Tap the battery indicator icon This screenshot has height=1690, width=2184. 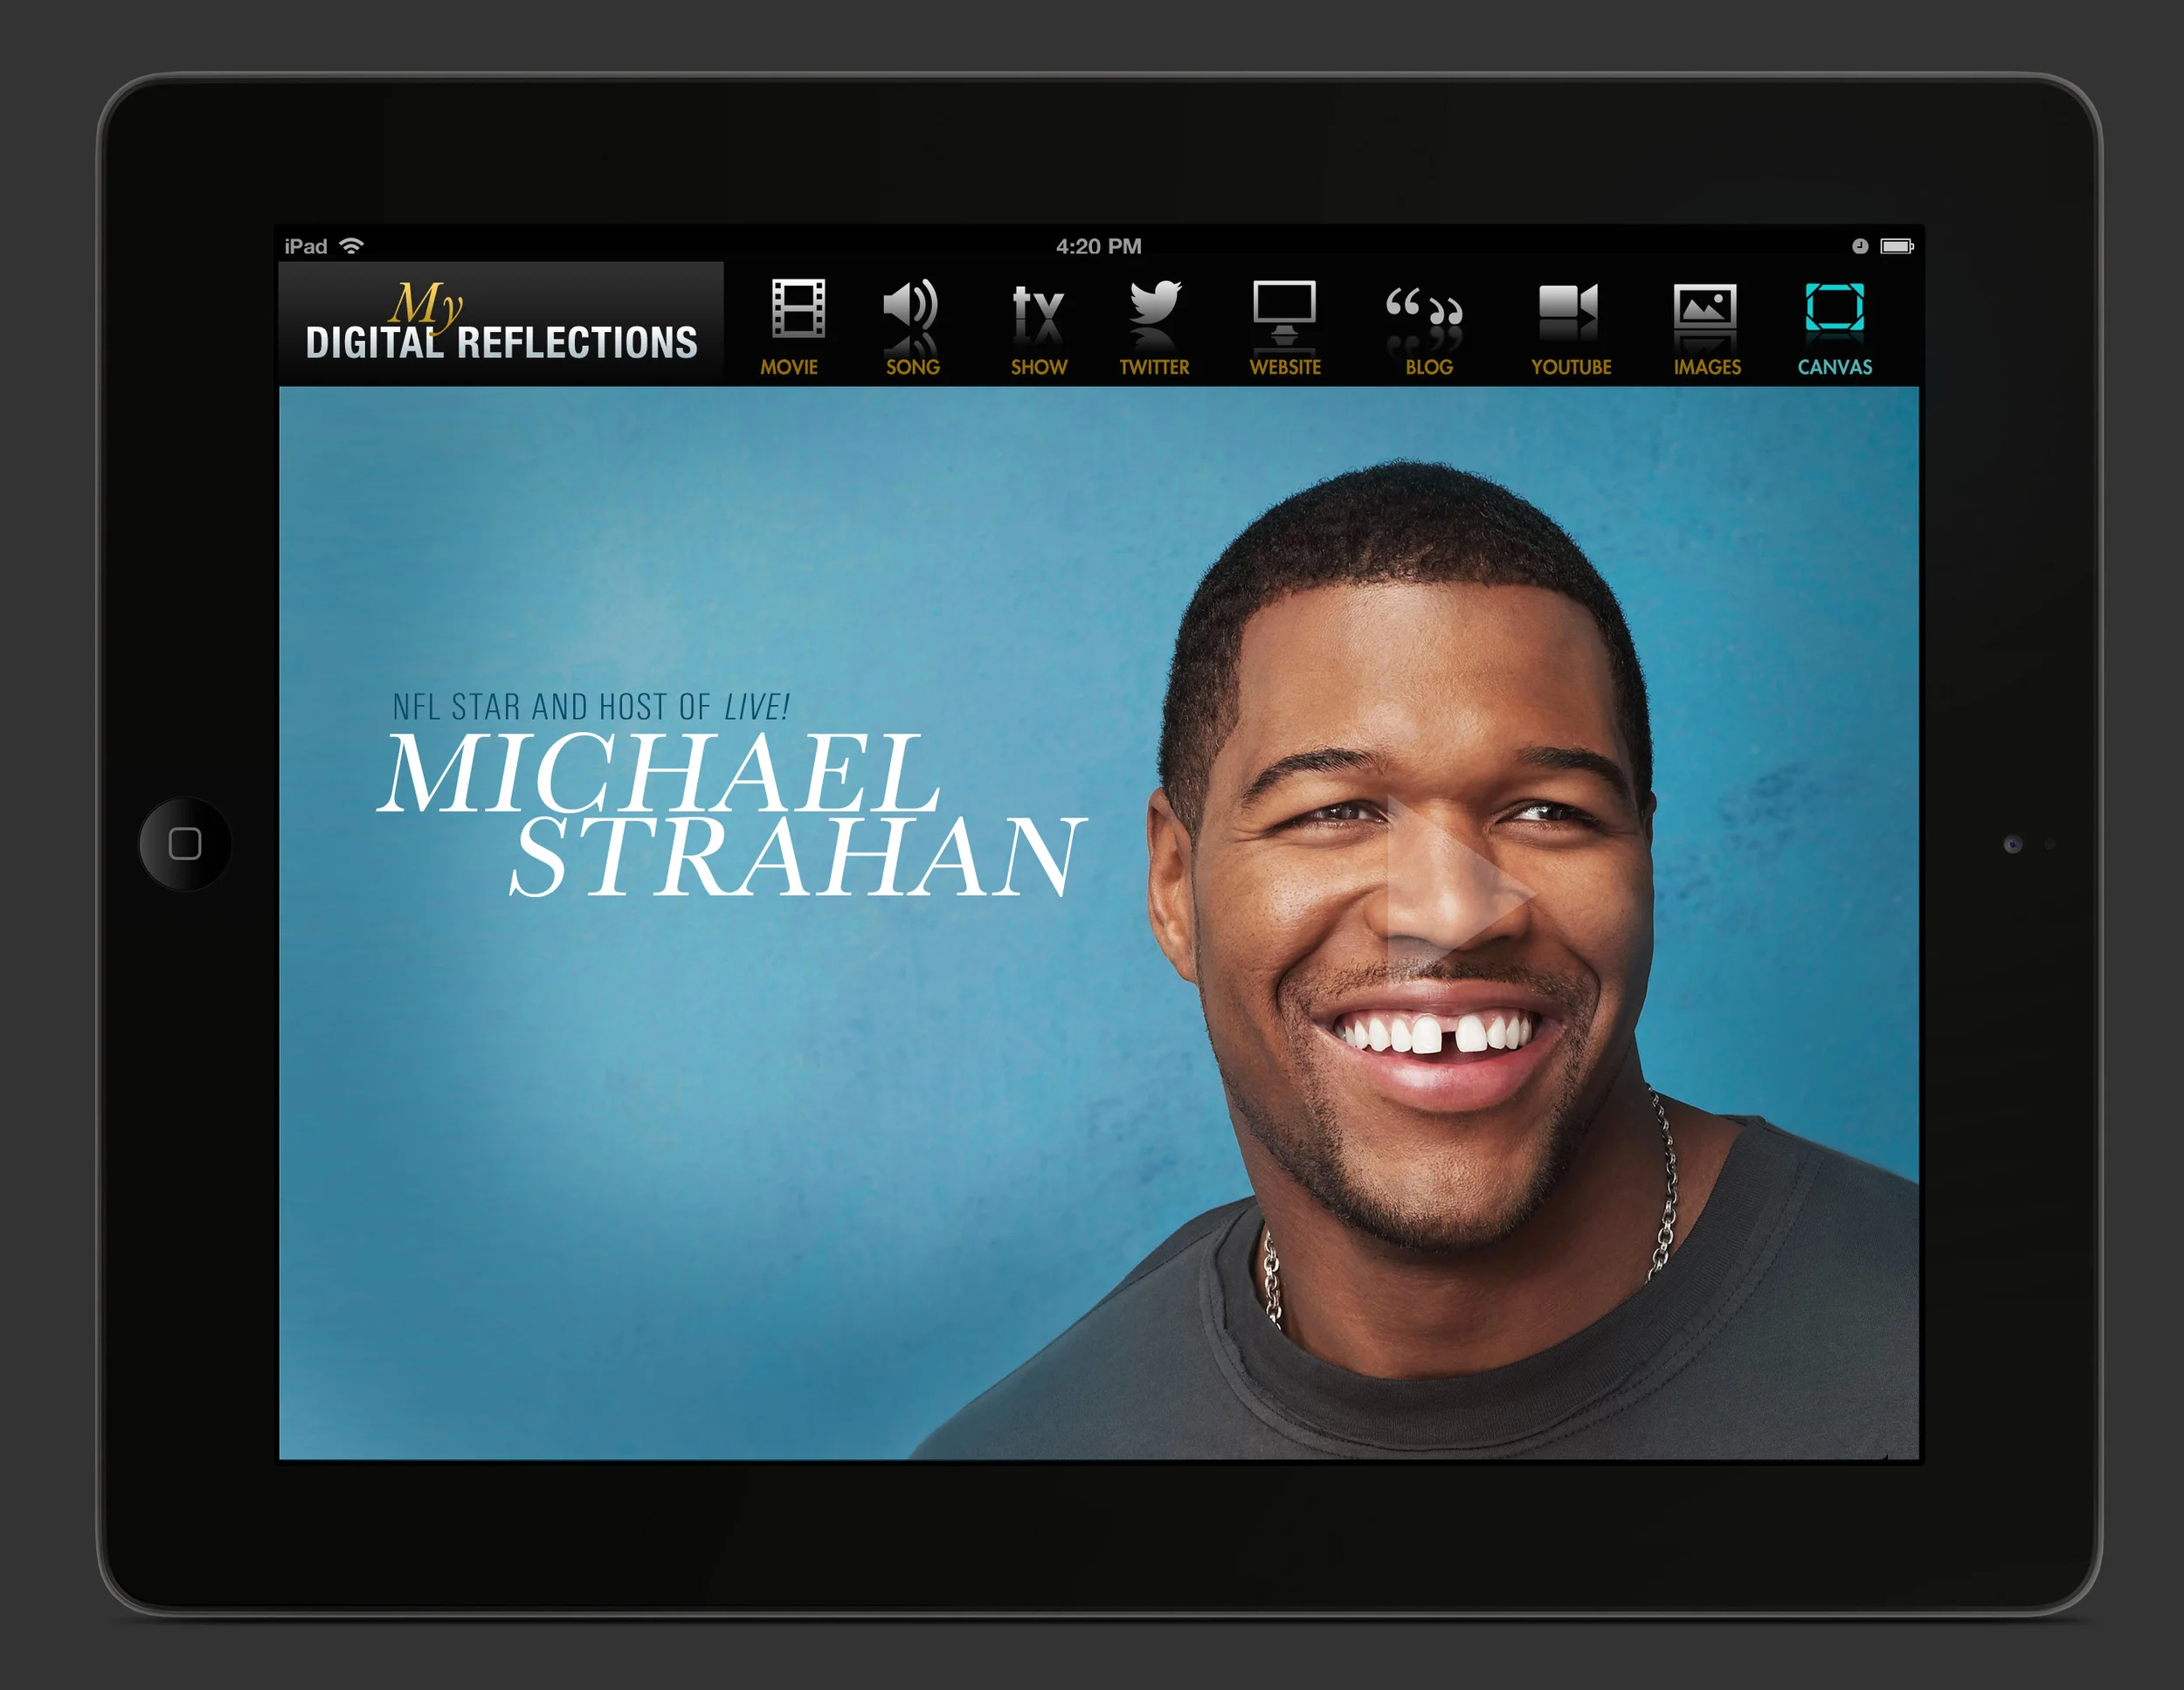coord(1896,246)
